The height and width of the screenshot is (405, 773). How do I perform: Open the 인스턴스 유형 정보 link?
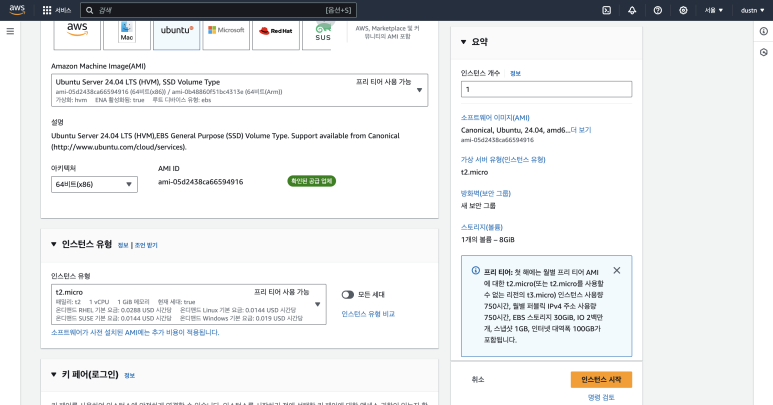point(123,245)
